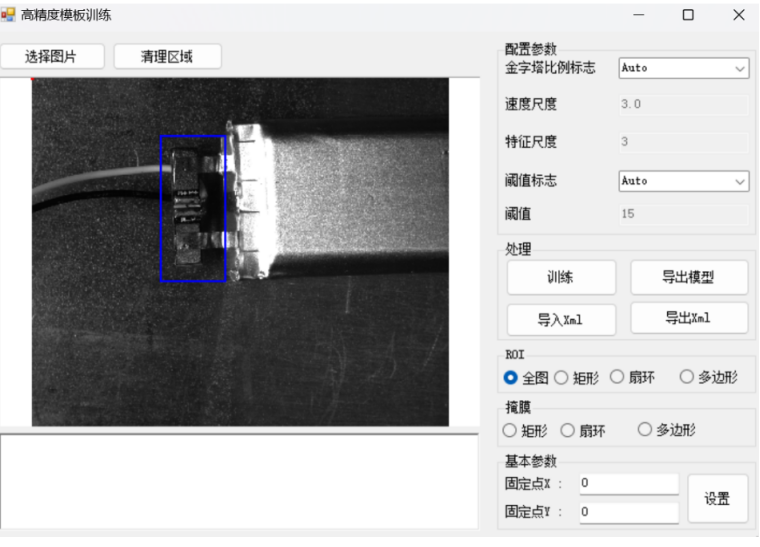This screenshot has height=547, width=760.
Task: Select the 全图 ROI radio button
Action: pos(511,377)
